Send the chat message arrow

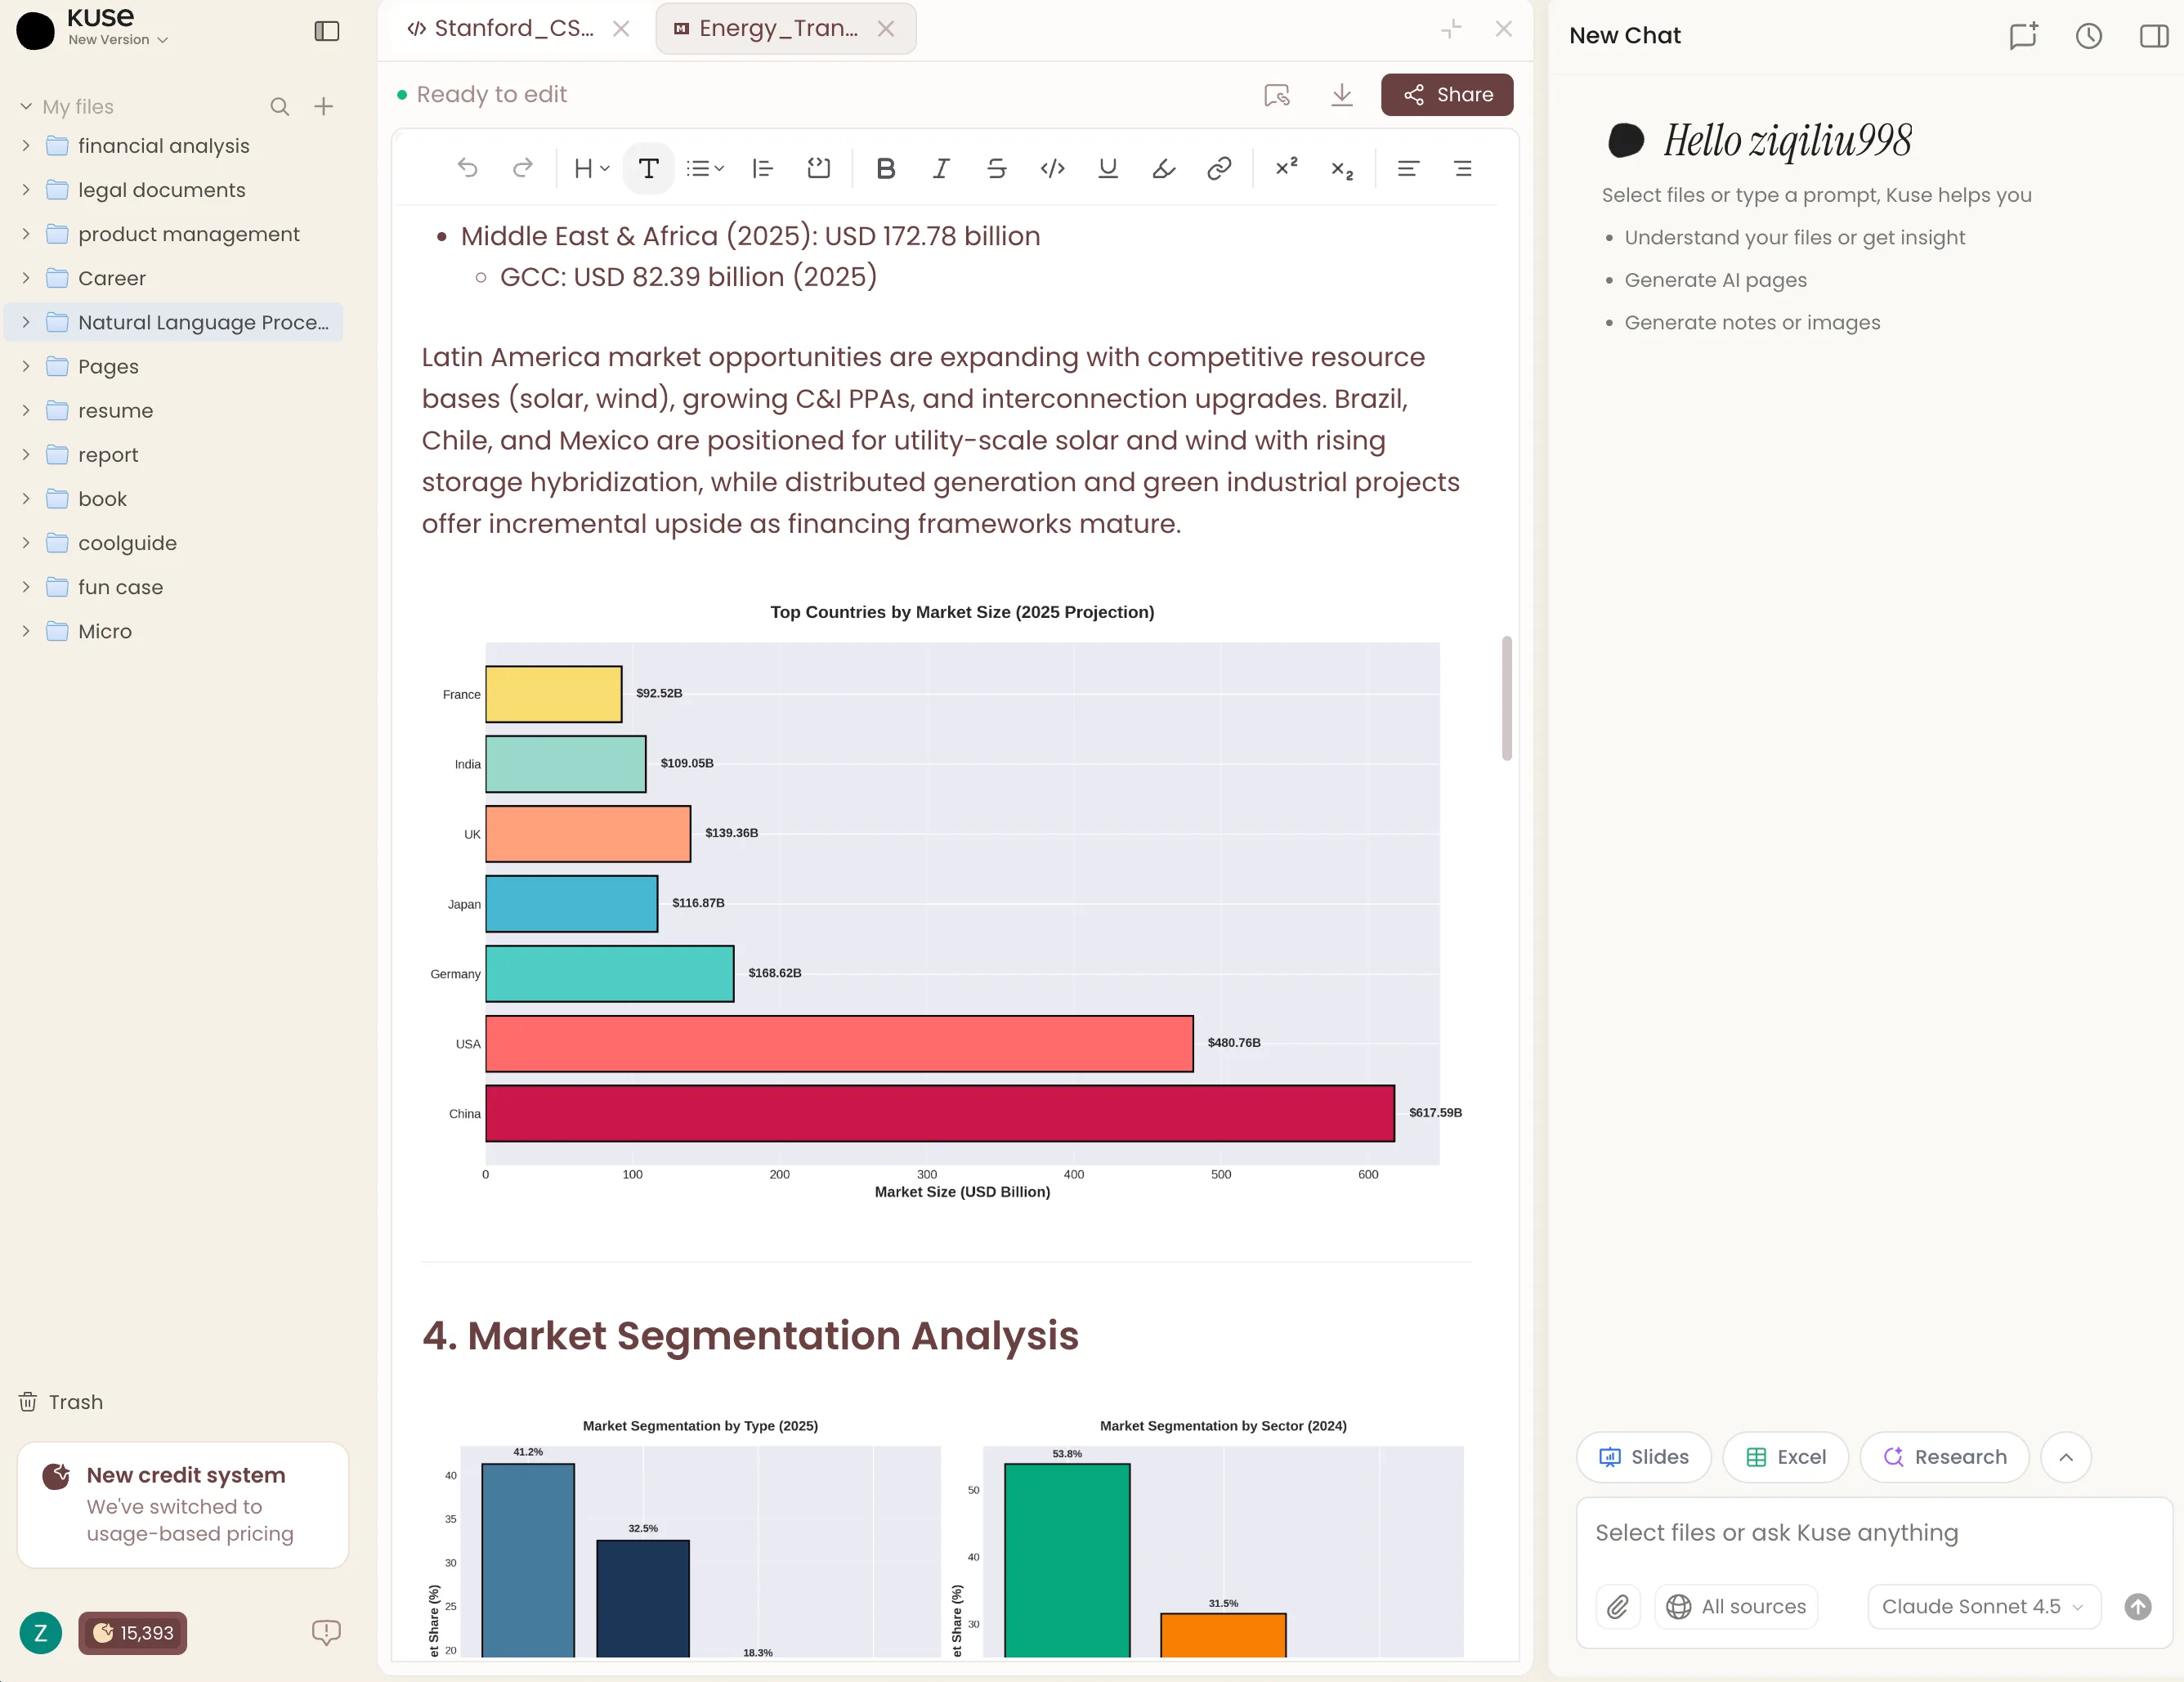[2138, 1607]
